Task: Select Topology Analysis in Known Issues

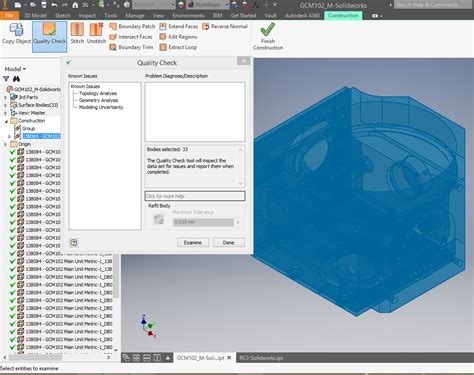Action: click(98, 93)
